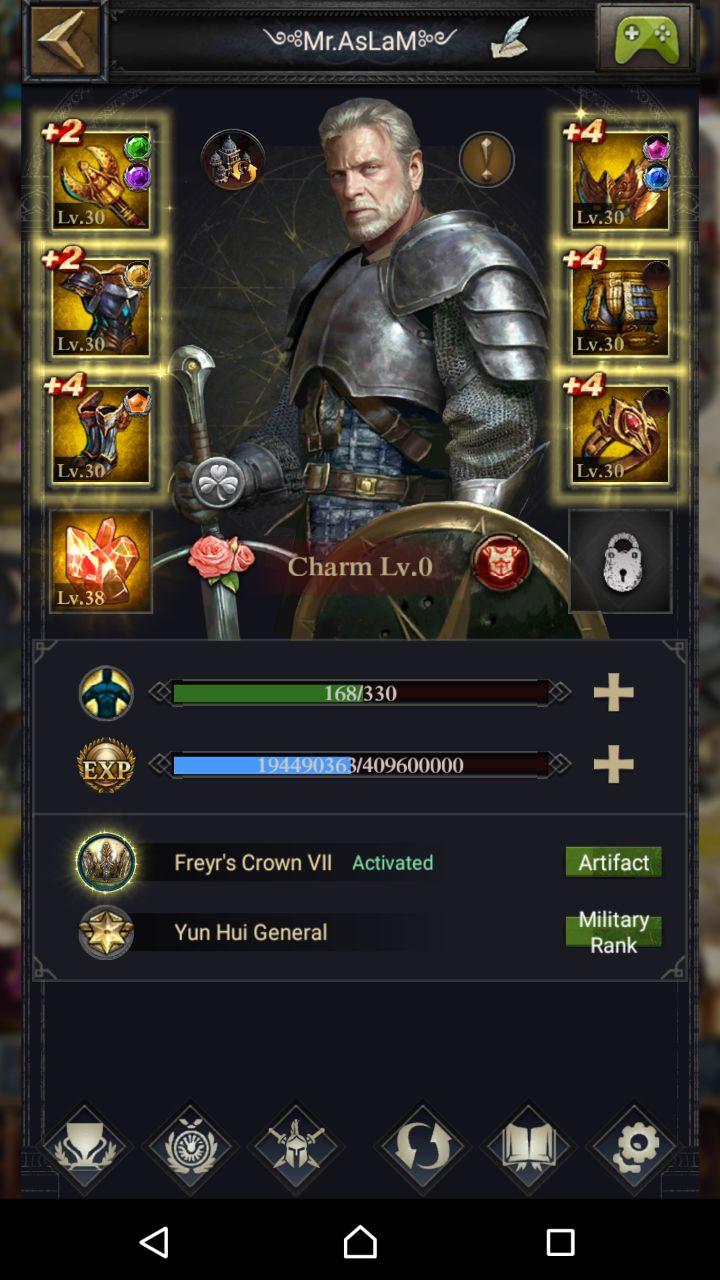This screenshot has height=1280, width=720.
Task: Tap the red armor emblem icon
Action: [501, 562]
